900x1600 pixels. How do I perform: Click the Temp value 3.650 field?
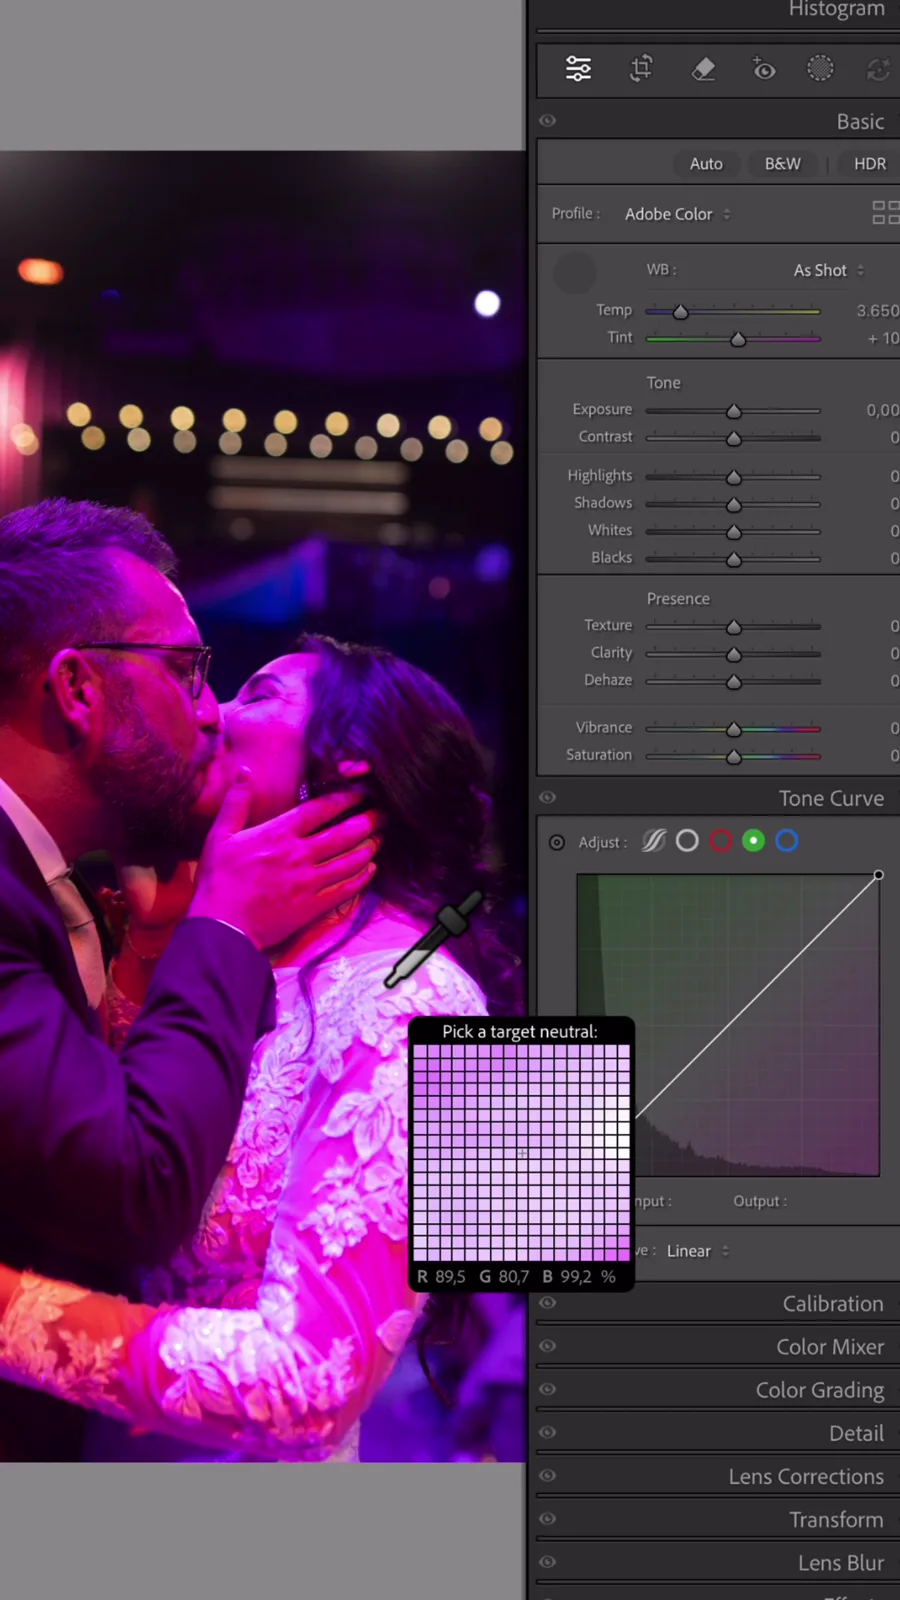(x=877, y=311)
